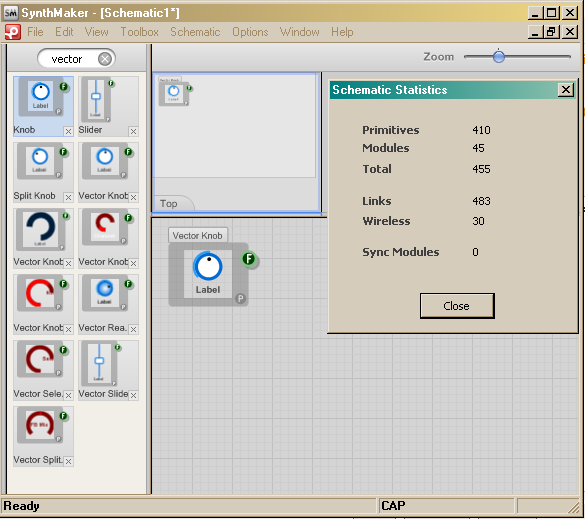The height and width of the screenshot is (519, 585).
Task: Open the Help menu
Action: [x=342, y=32]
